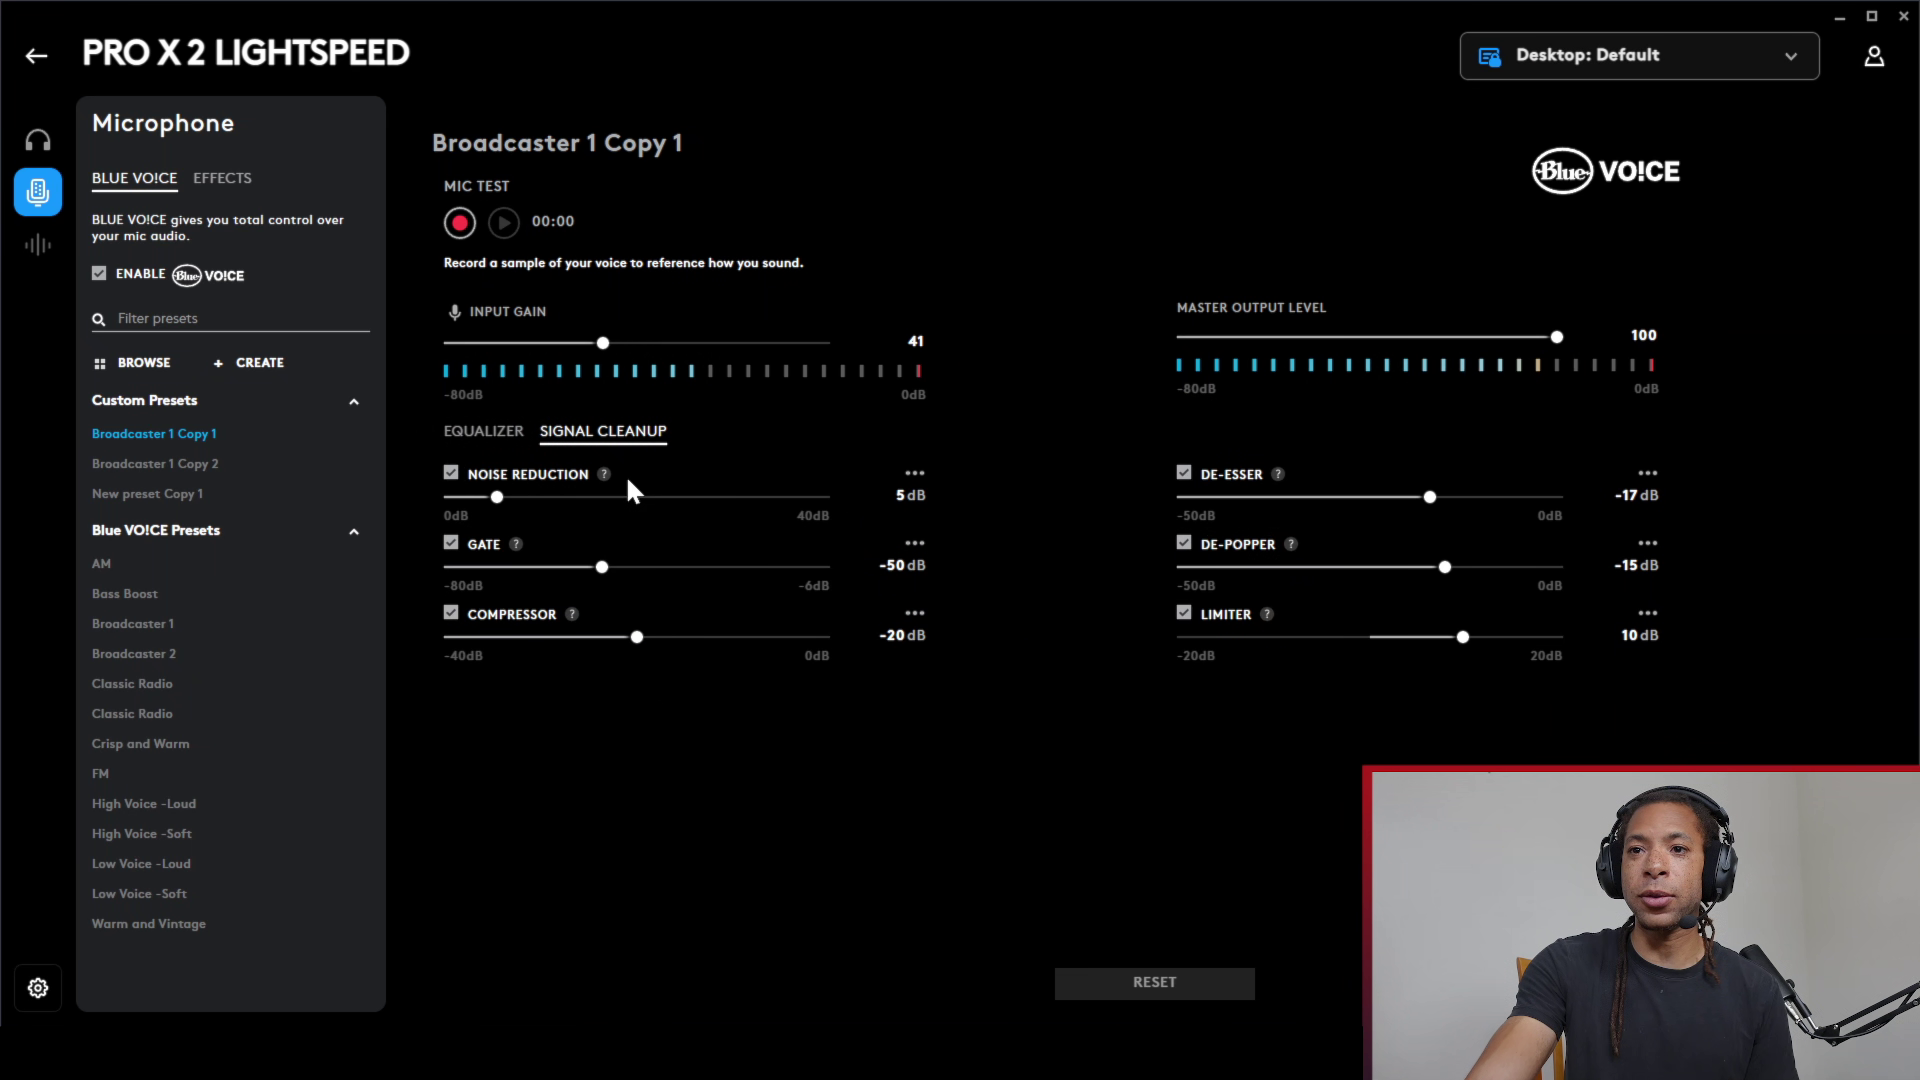Select the microphone sidebar icon

[x=38, y=191]
